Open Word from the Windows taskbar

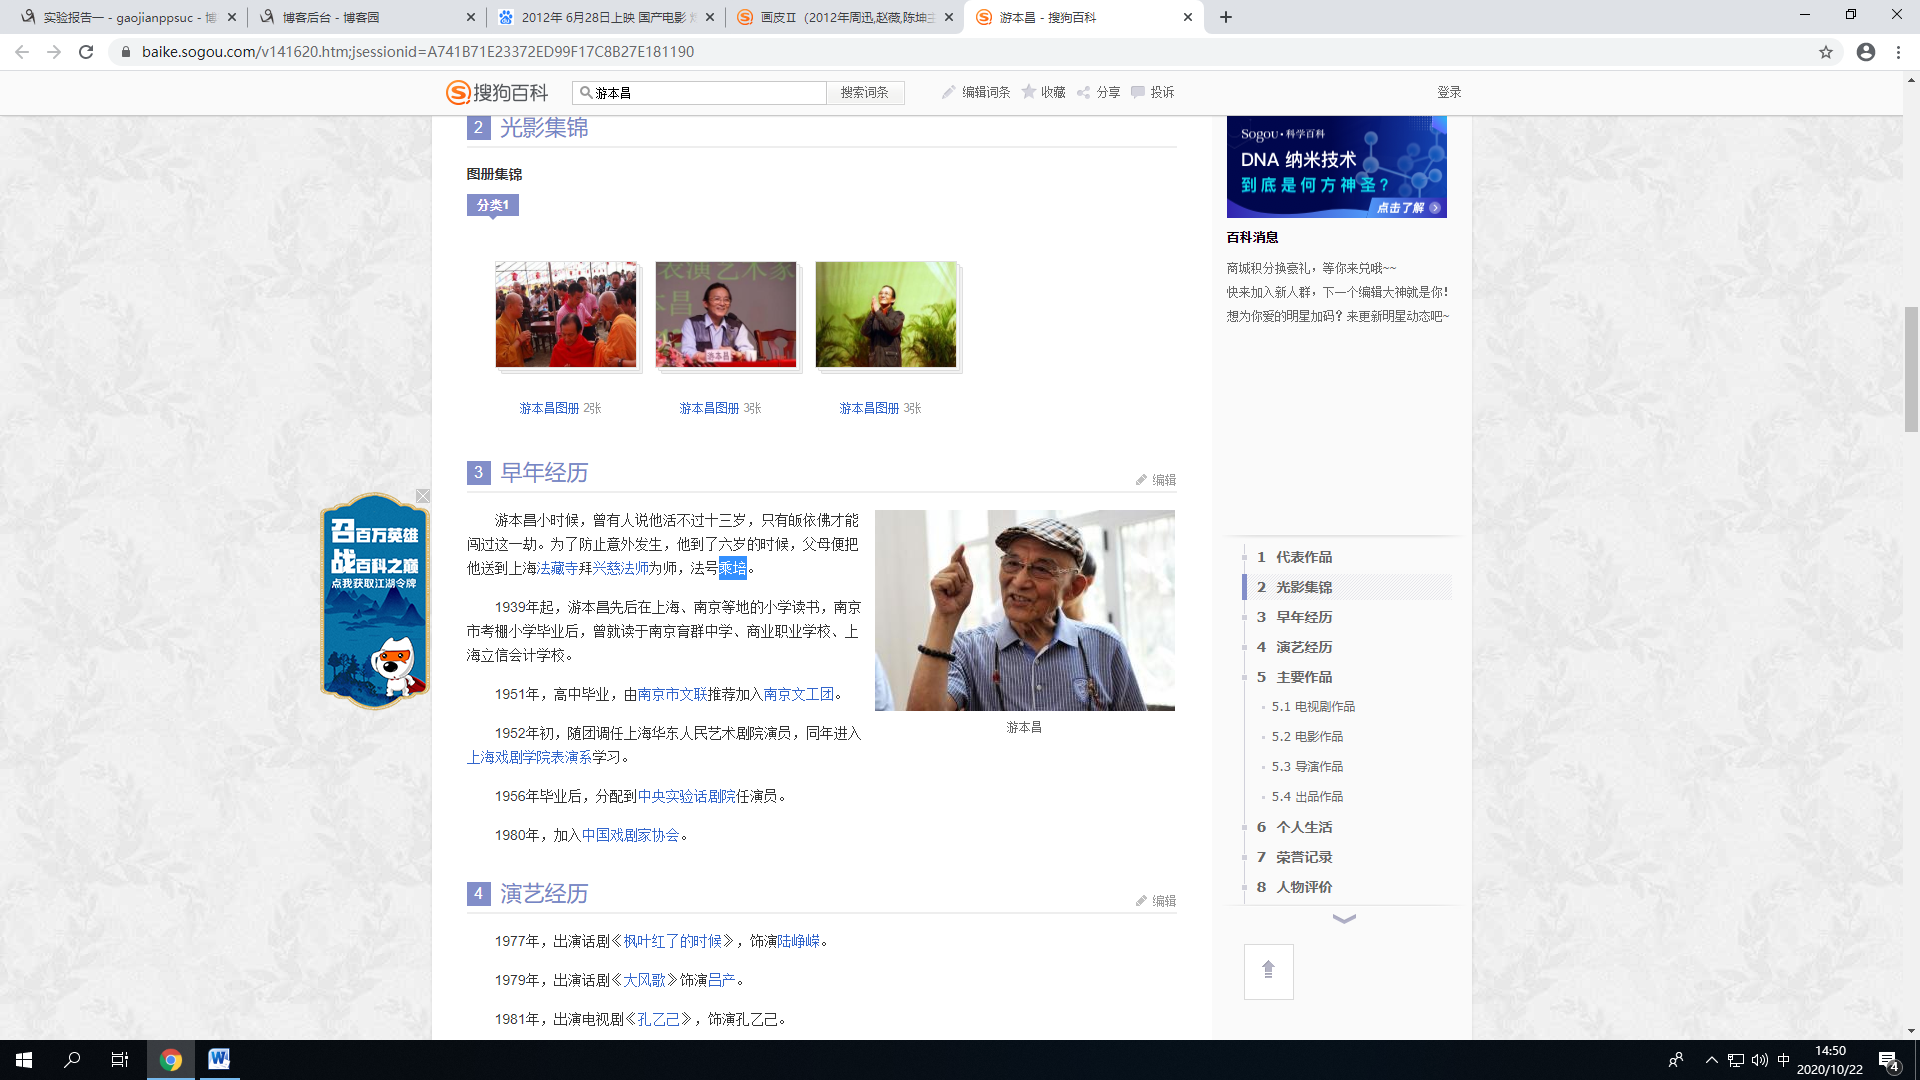tap(218, 1059)
